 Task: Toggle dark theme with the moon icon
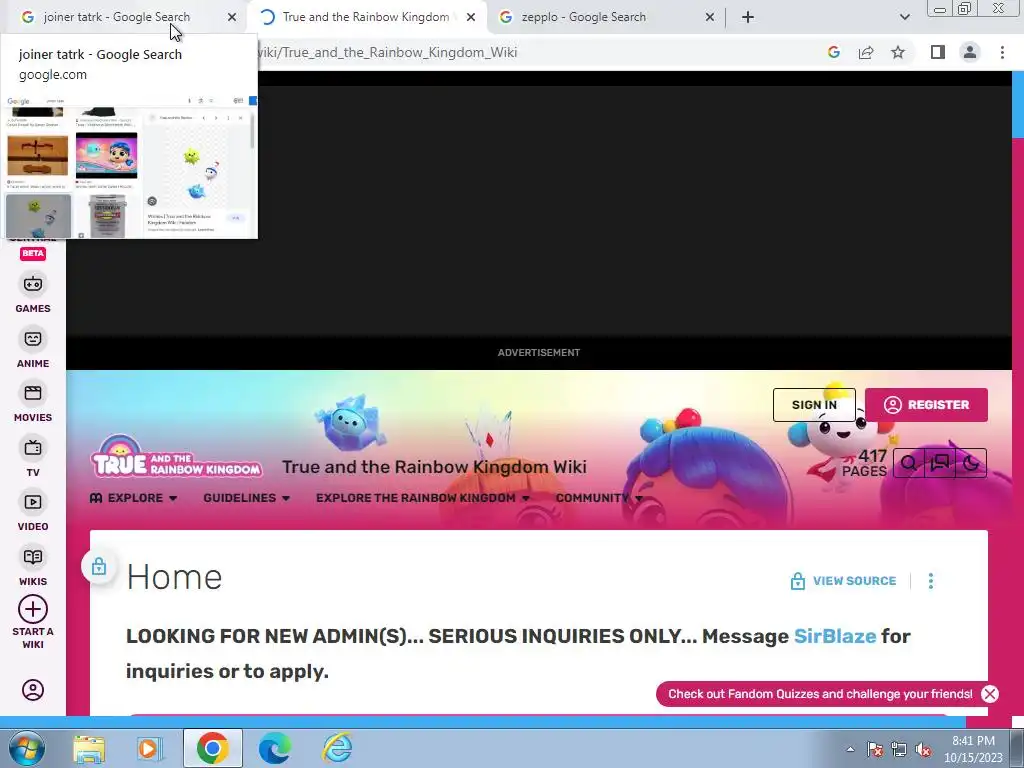coord(970,463)
